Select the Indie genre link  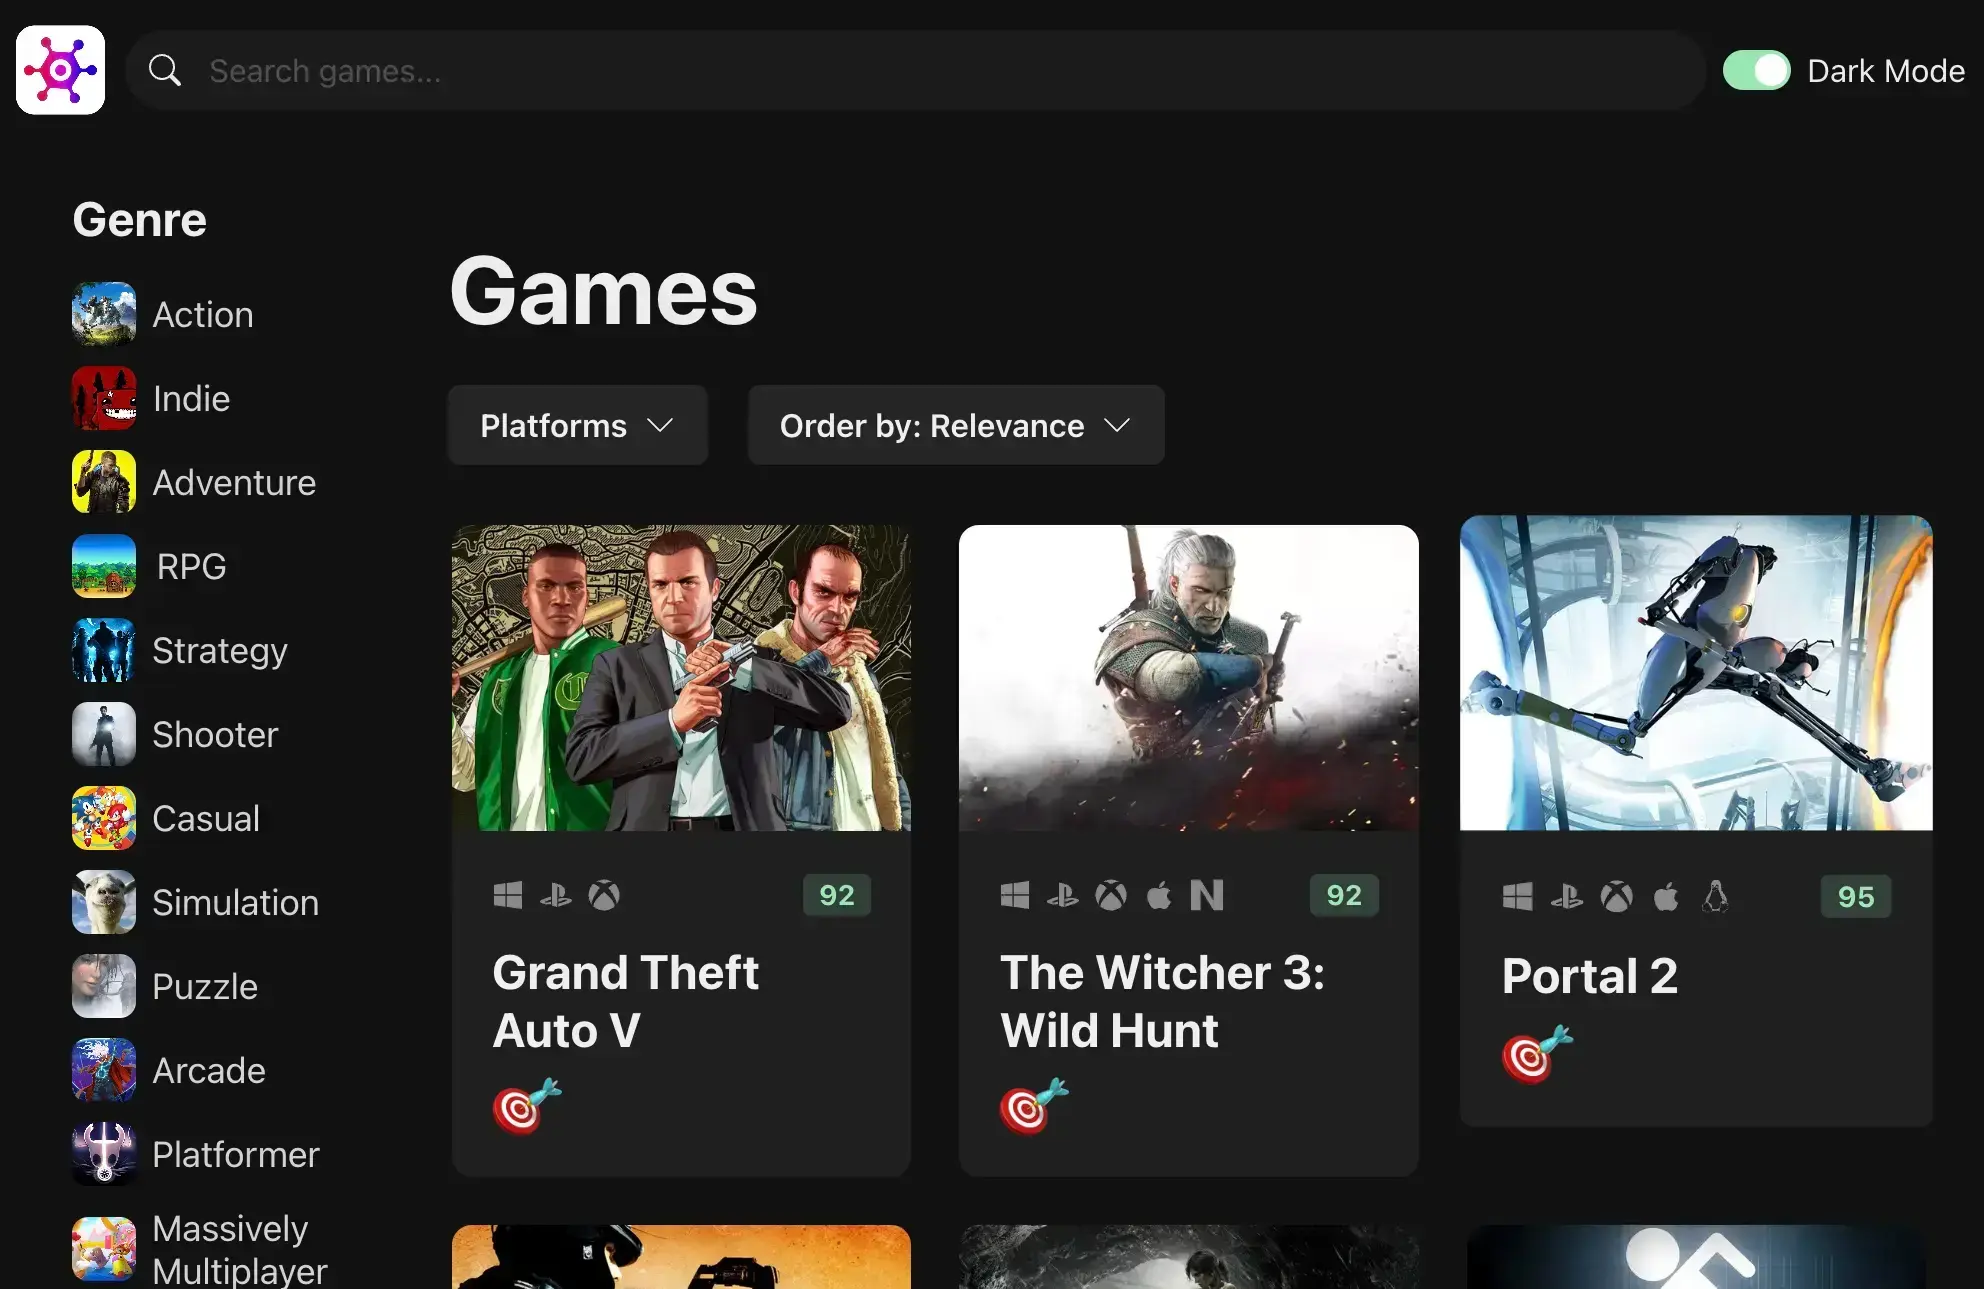(191, 399)
